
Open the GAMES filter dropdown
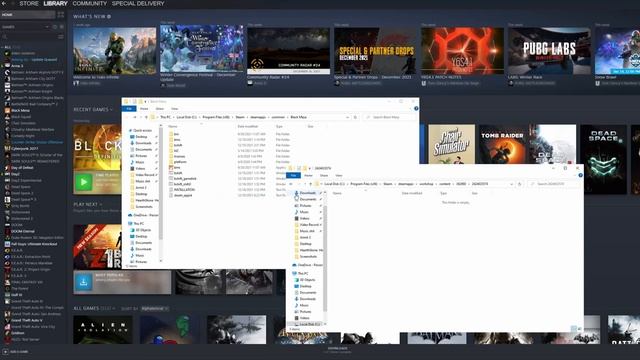[25, 27]
